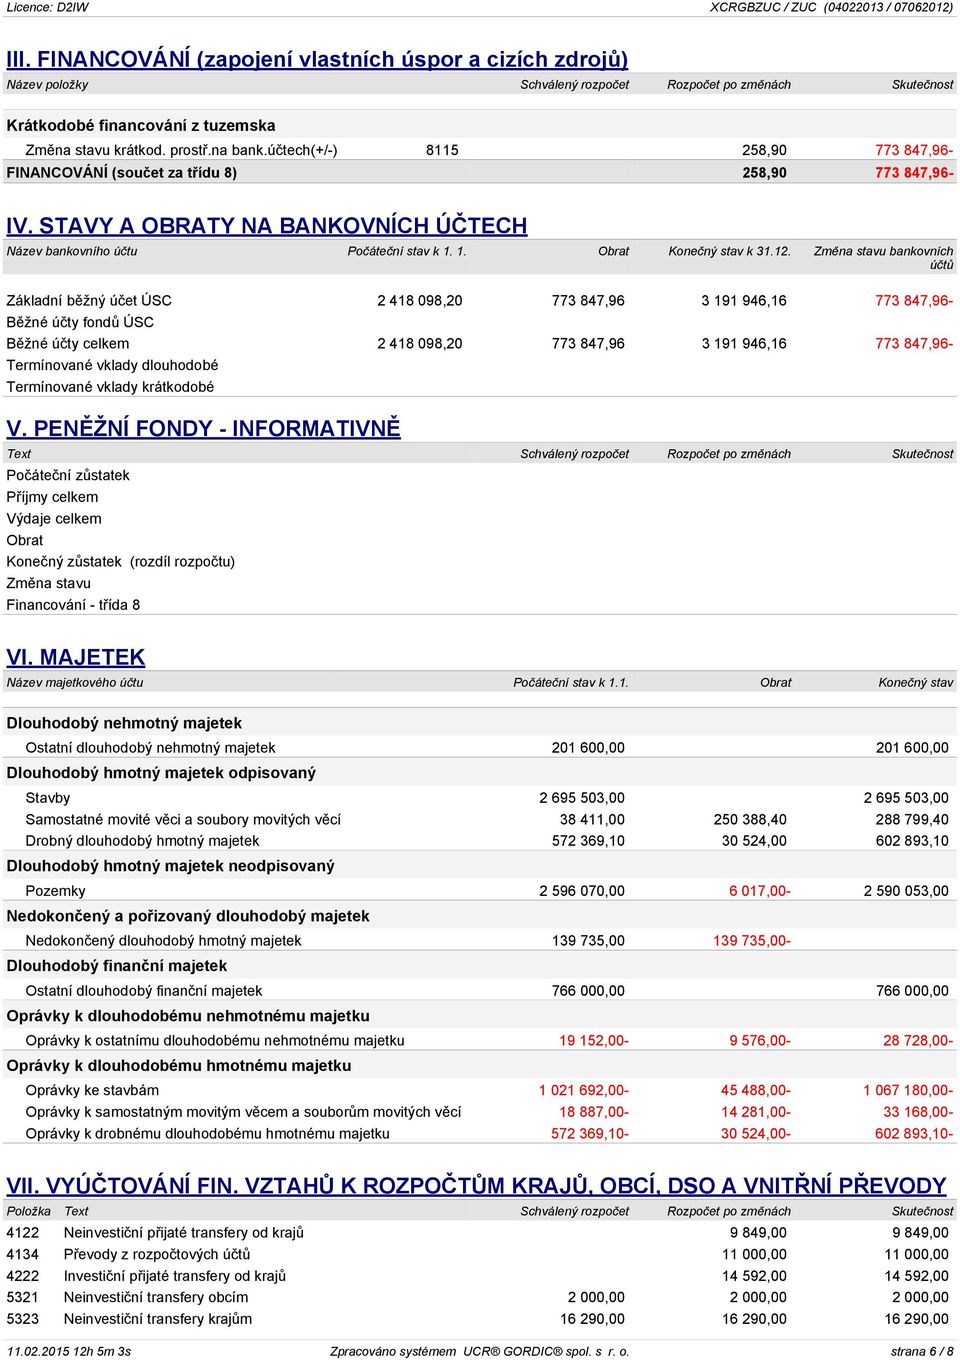Click item code '8115'
Image resolution: width=960 pixels, height=1360 pixels.
pyautogui.click(x=442, y=150)
